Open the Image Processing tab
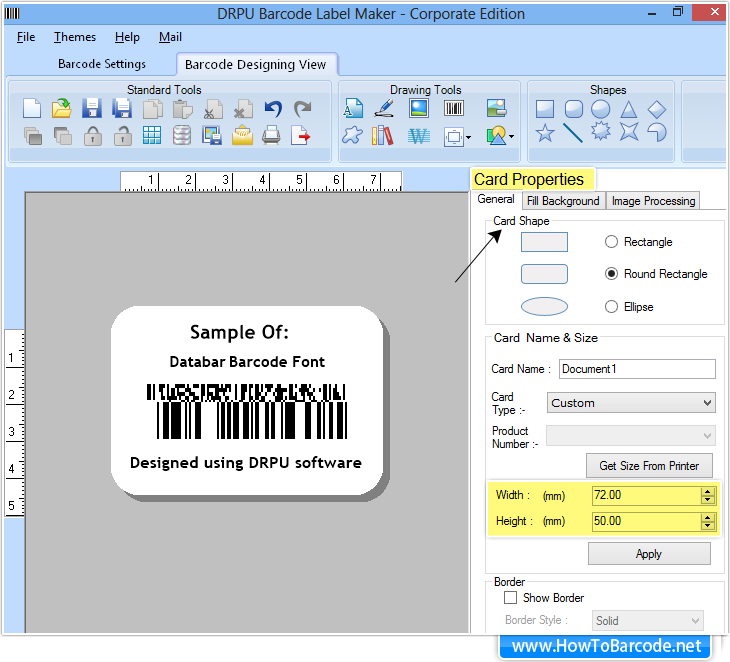The height and width of the screenshot is (662, 730). coord(653,201)
